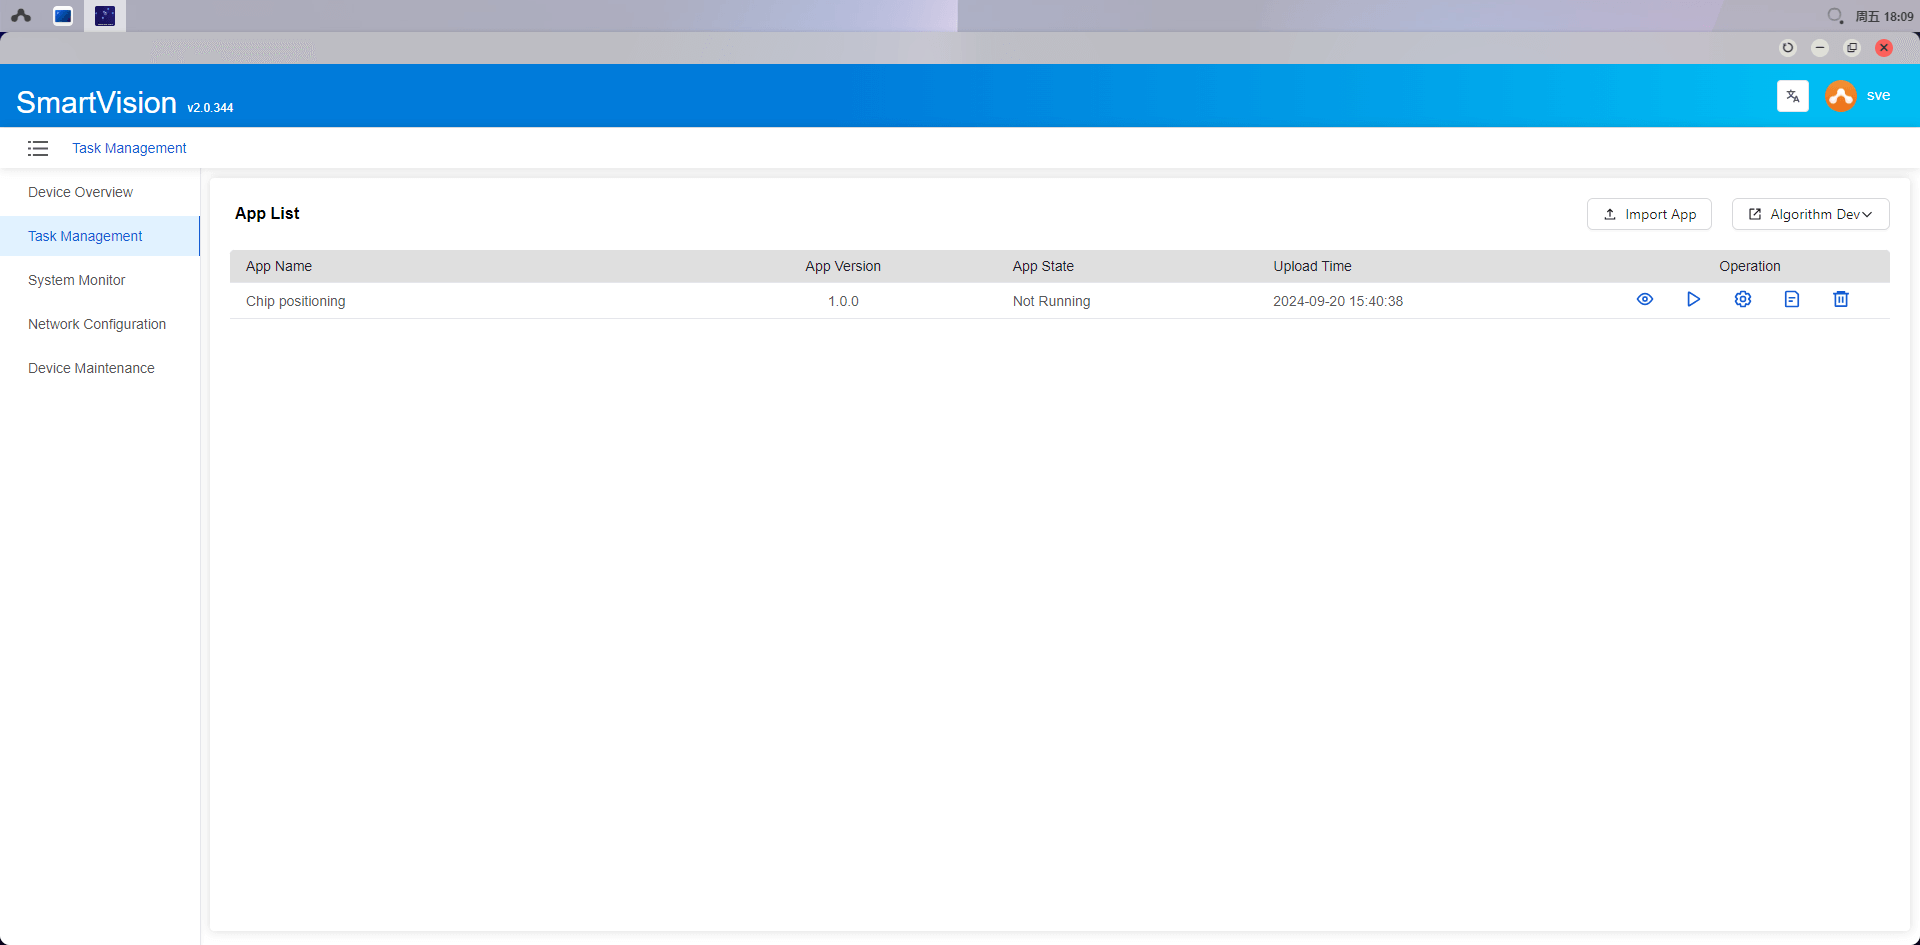View the Chip positioning app with the eye icon
1920x945 pixels.
(x=1645, y=299)
